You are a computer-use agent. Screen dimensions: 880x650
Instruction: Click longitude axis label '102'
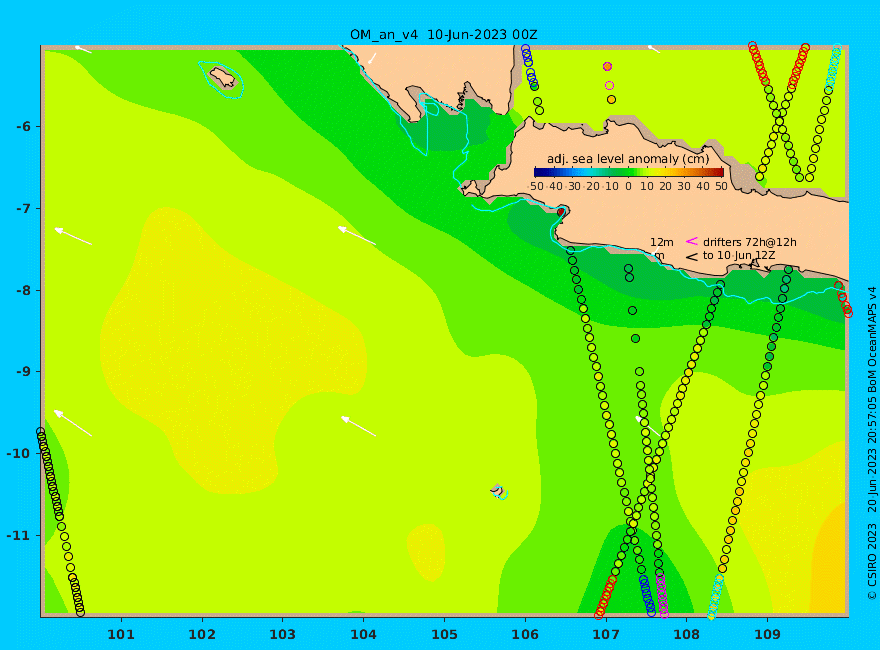point(202,635)
